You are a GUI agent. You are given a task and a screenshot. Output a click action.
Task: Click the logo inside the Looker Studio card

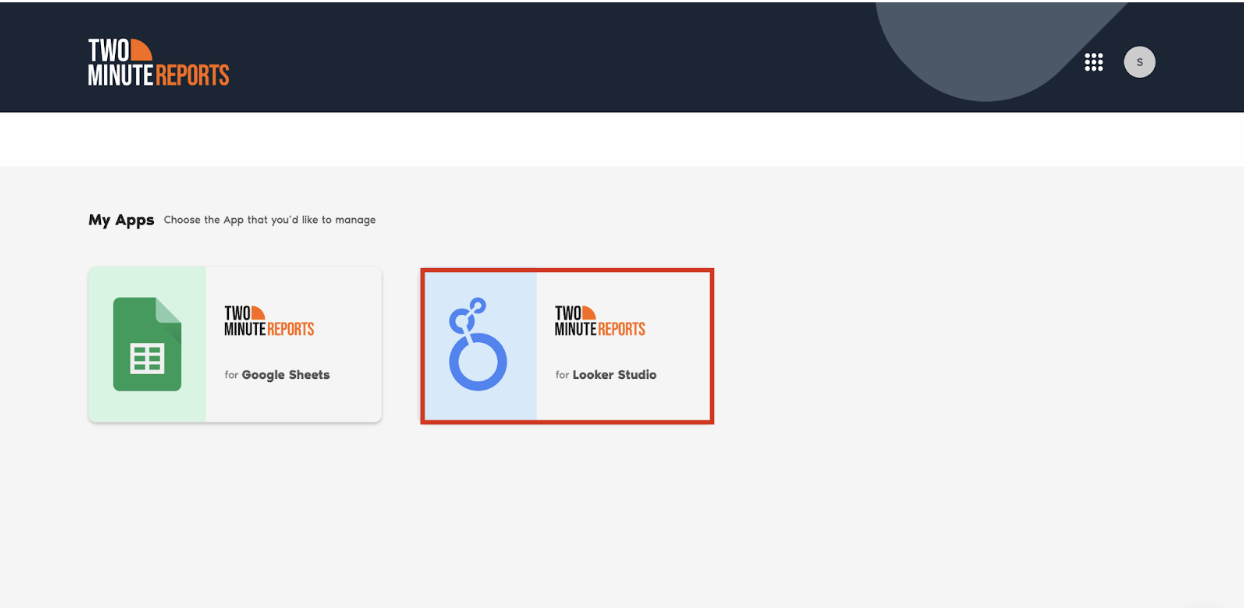pyautogui.click(x=600, y=321)
